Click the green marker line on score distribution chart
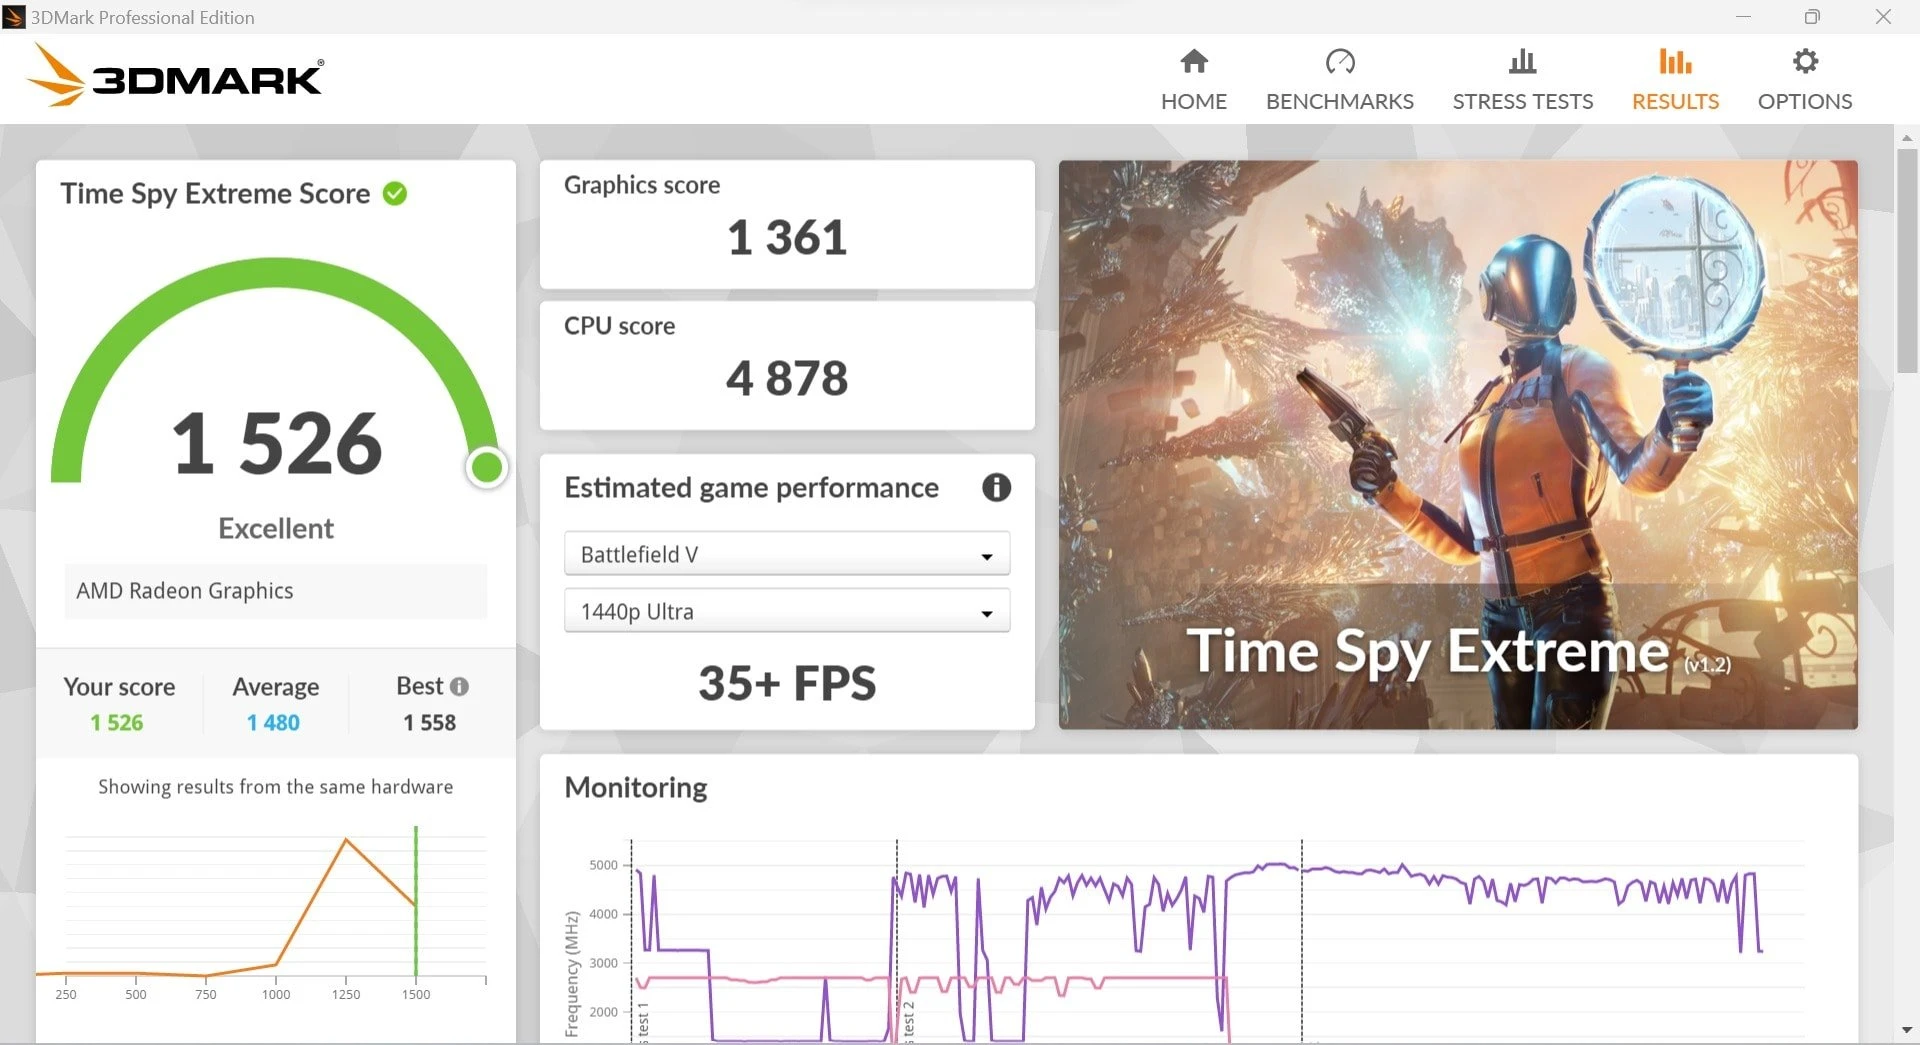The height and width of the screenshot is (1045, 1920). [416, 900]
